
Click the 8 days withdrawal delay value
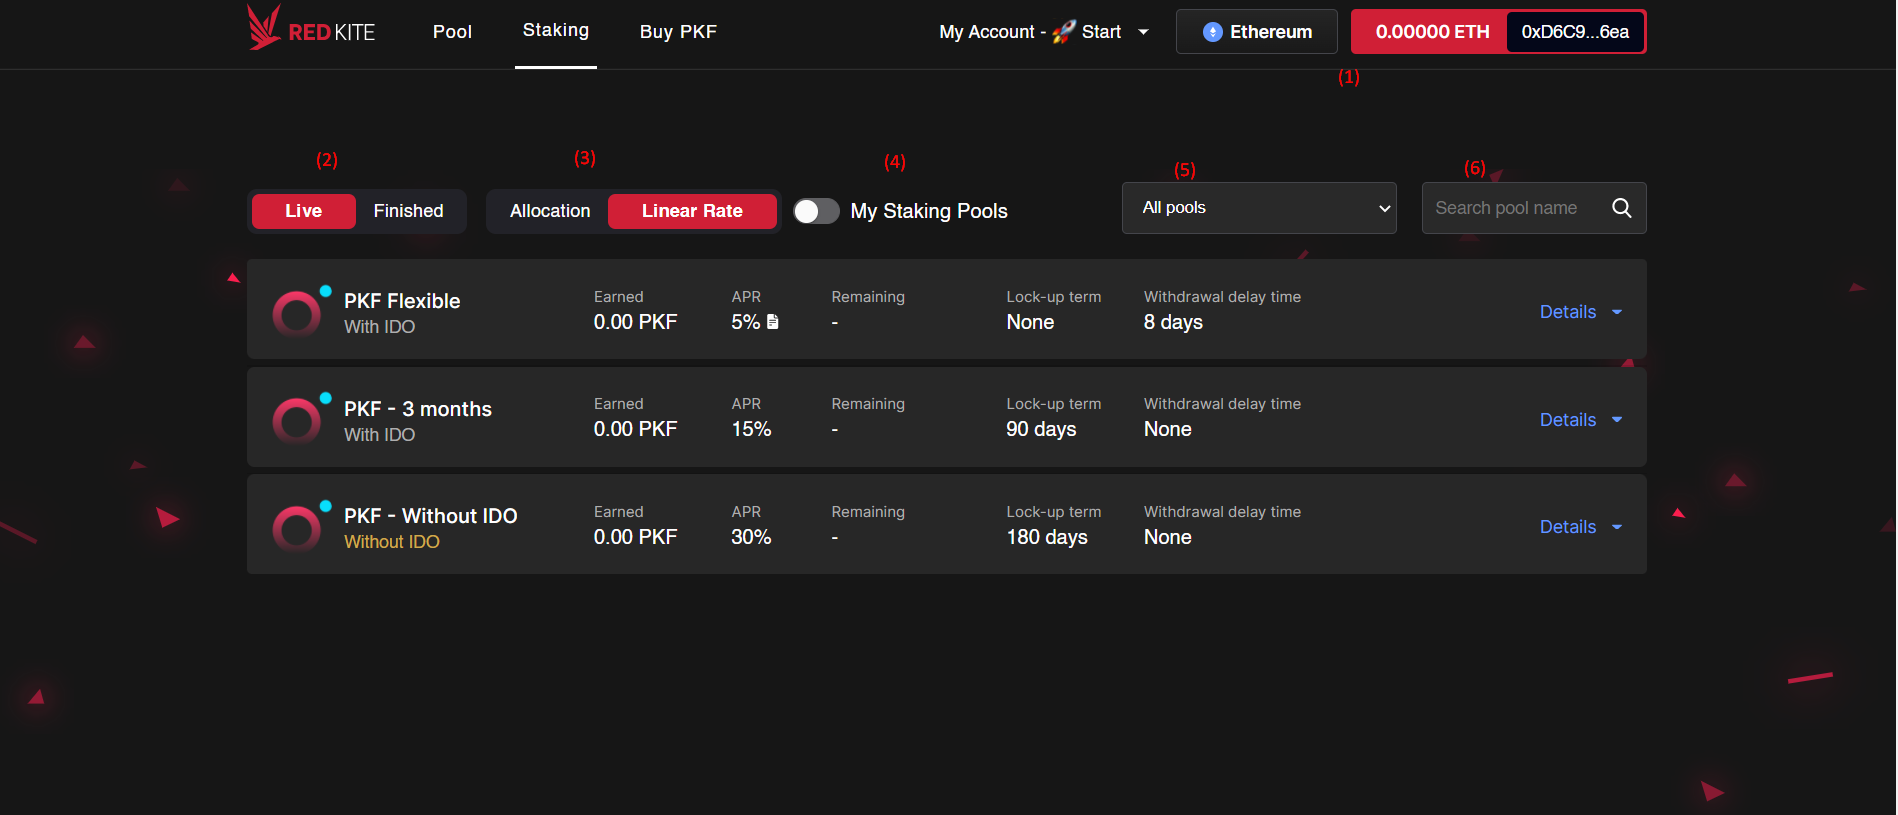coord(1173,322)
